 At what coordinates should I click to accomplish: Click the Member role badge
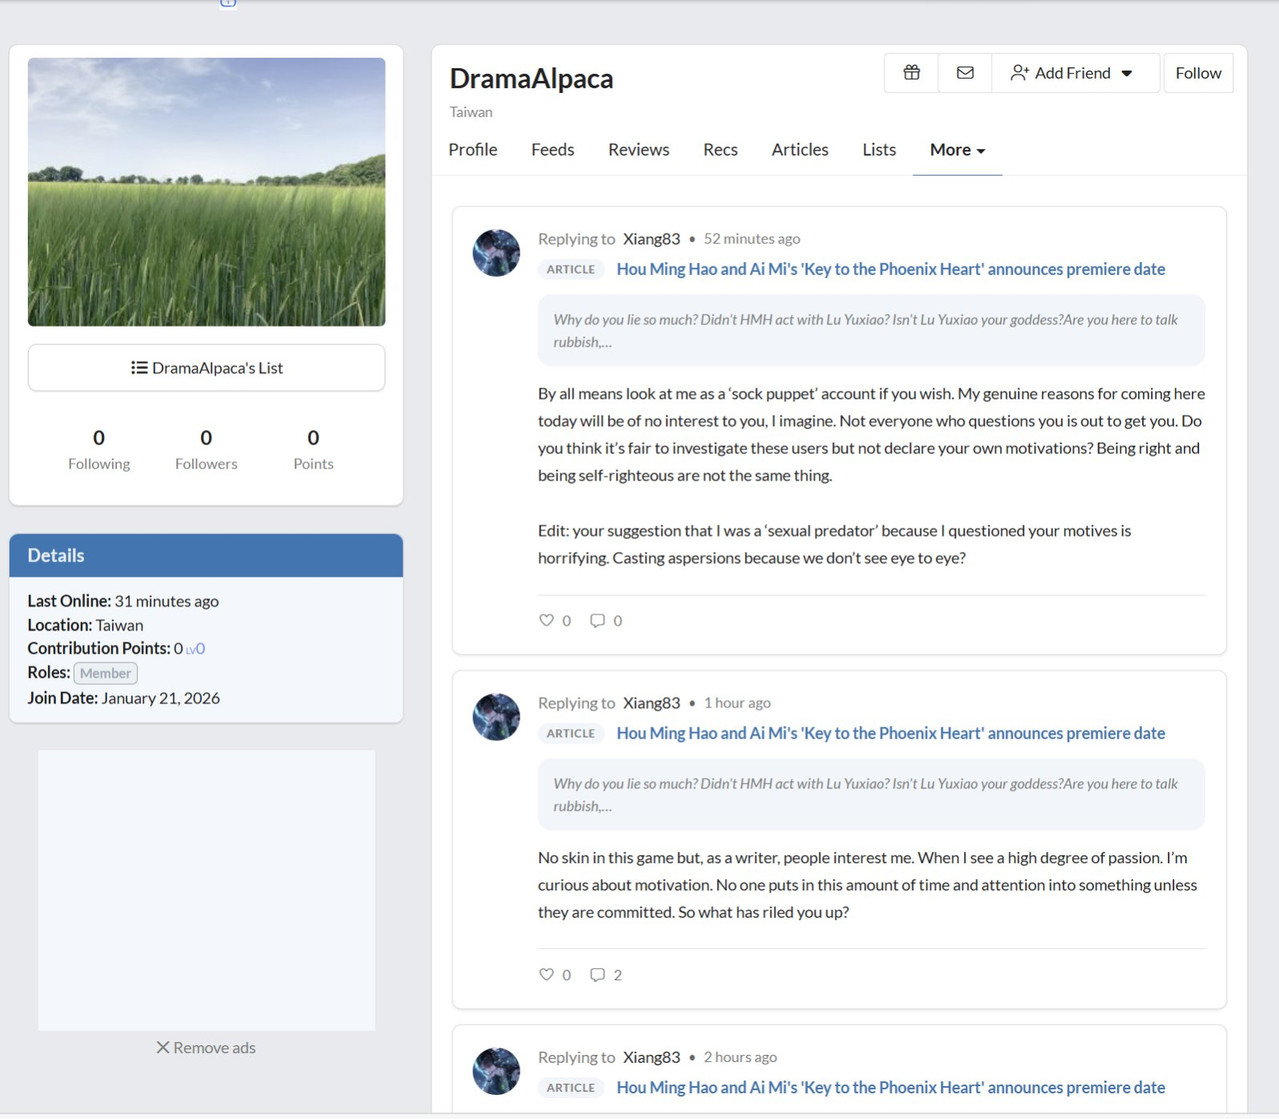click(x=105, y=673)
